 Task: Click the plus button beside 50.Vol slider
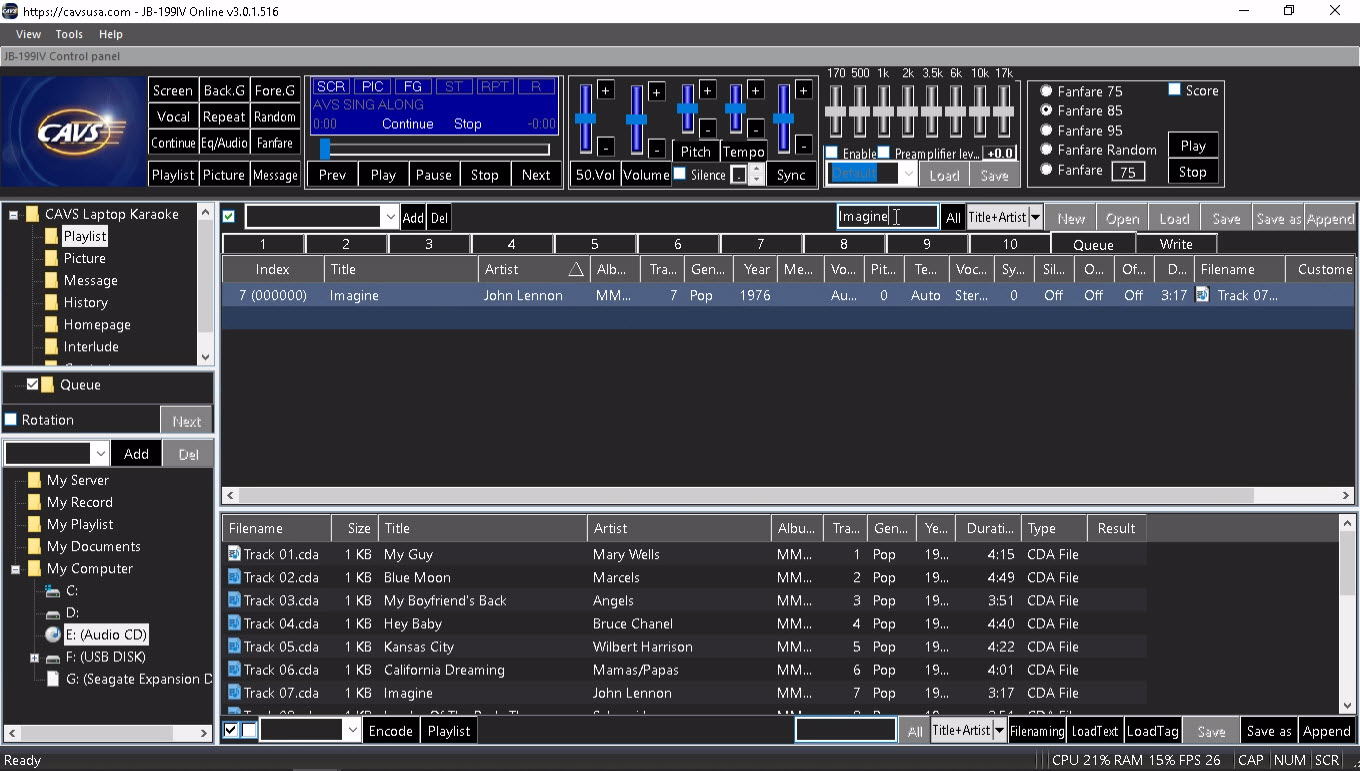point(606,91)
